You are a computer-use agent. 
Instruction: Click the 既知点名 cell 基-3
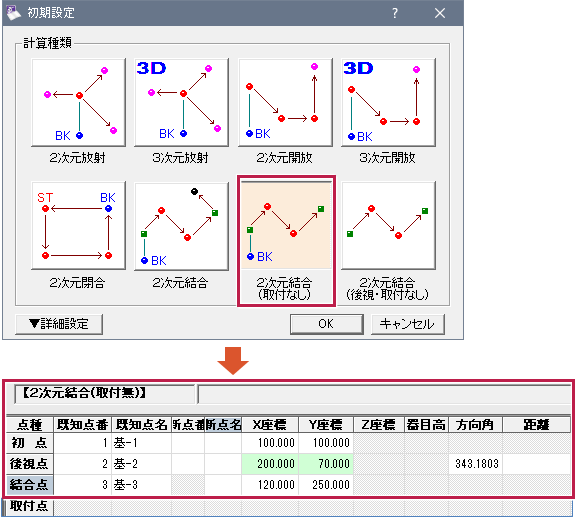(142, 485)
